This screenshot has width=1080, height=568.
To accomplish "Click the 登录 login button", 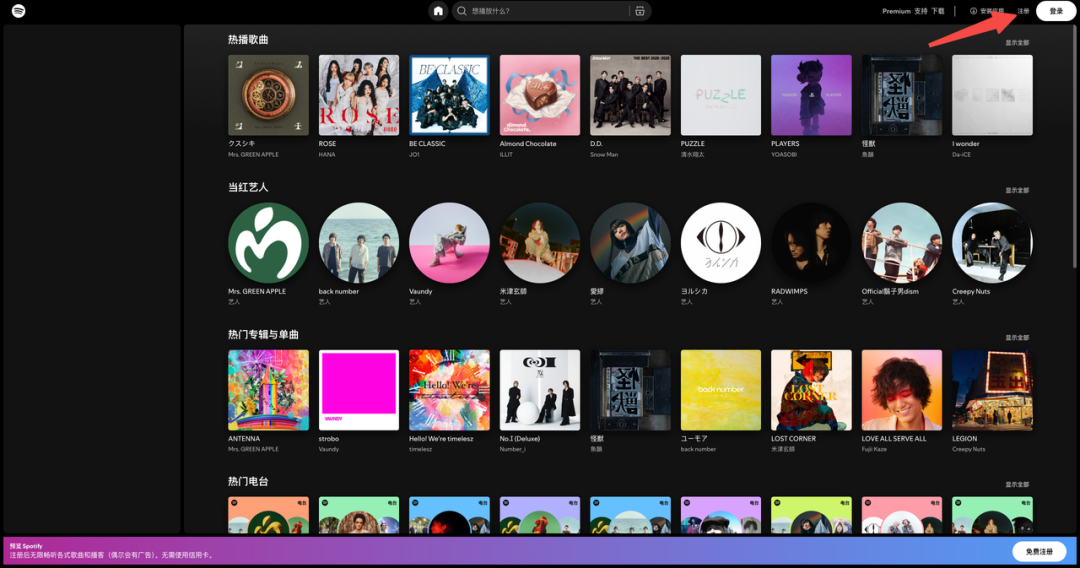I will 1055,11.
